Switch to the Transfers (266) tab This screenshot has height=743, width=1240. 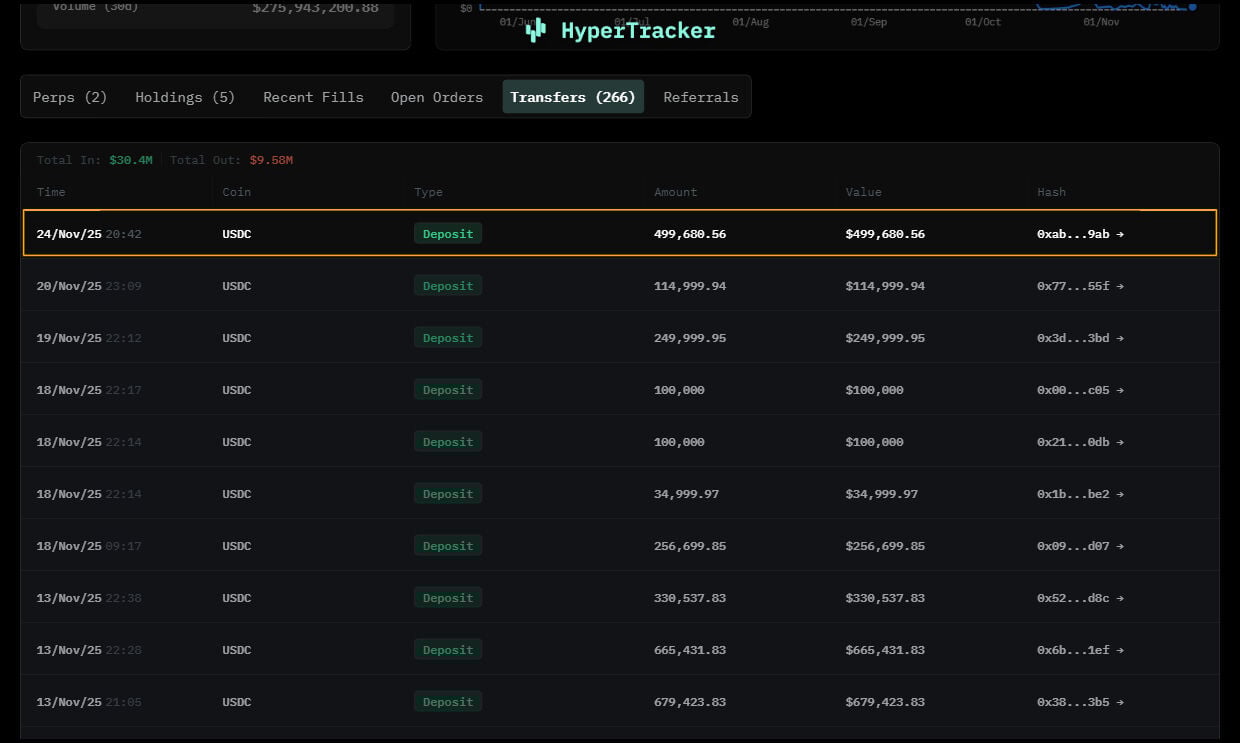(x=572, y=96)
